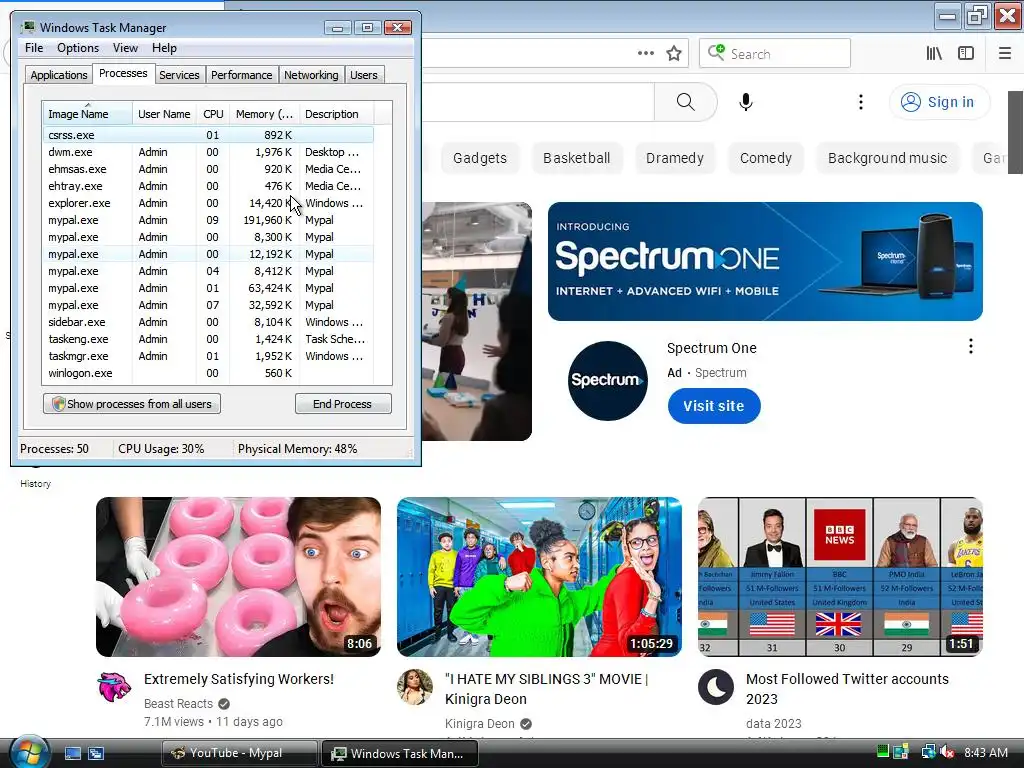This screenshot has width=1024, height=768.
Task: Sort processes by Image Name column
Action: (x=88, y=114)
